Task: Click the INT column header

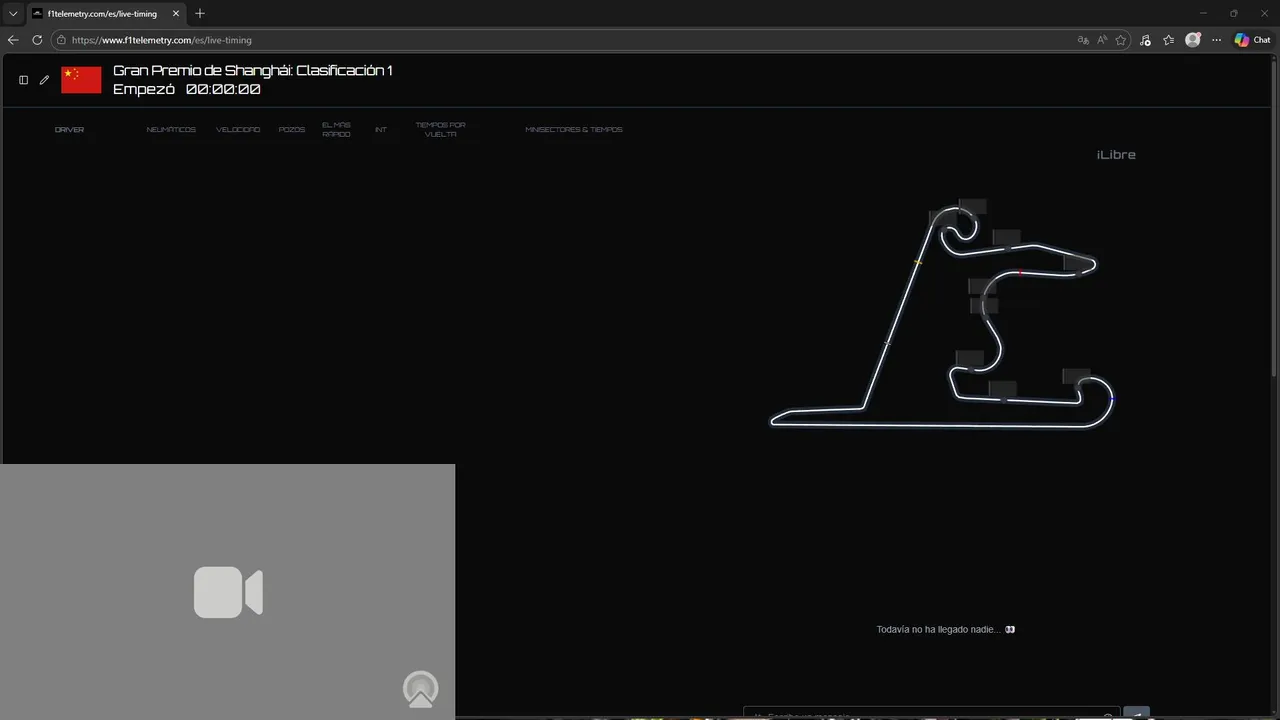Action: point(381,130)
